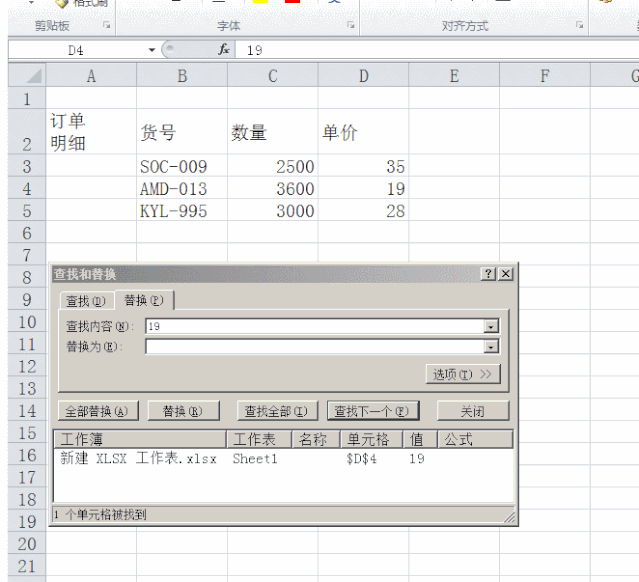Focus the 查找内容 input field
This screenshot has height=582, width=639.
pos(315,326)
